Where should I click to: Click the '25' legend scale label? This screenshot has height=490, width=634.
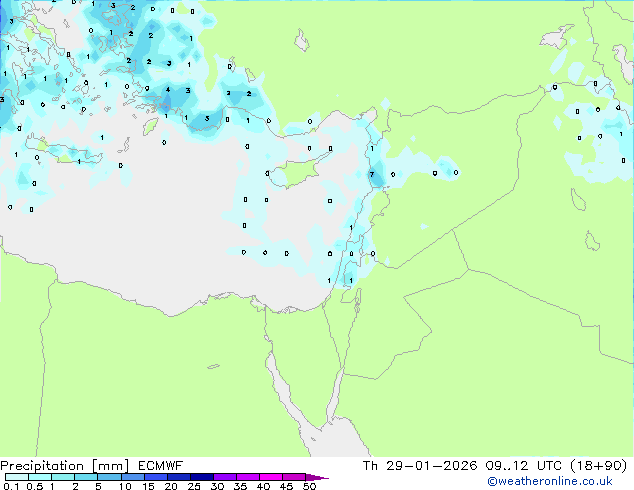(x=194, y=486)
